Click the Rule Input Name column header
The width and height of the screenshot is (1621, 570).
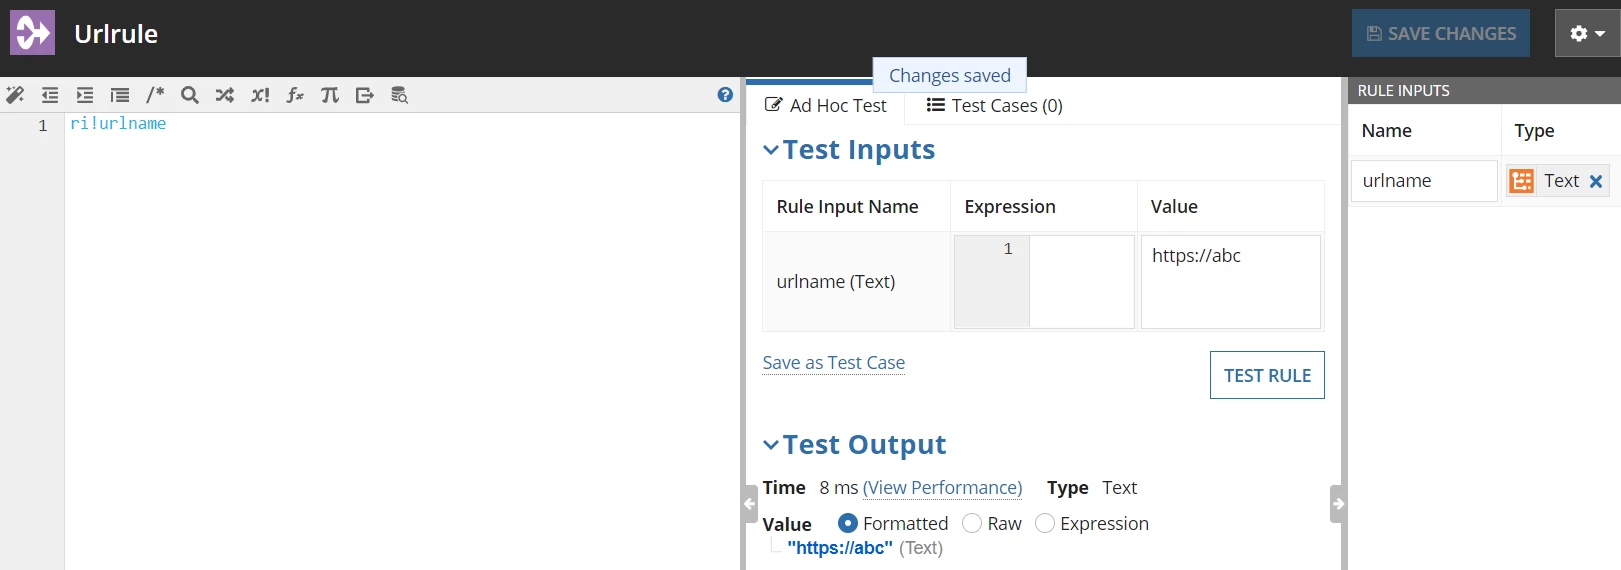[847, 207]
